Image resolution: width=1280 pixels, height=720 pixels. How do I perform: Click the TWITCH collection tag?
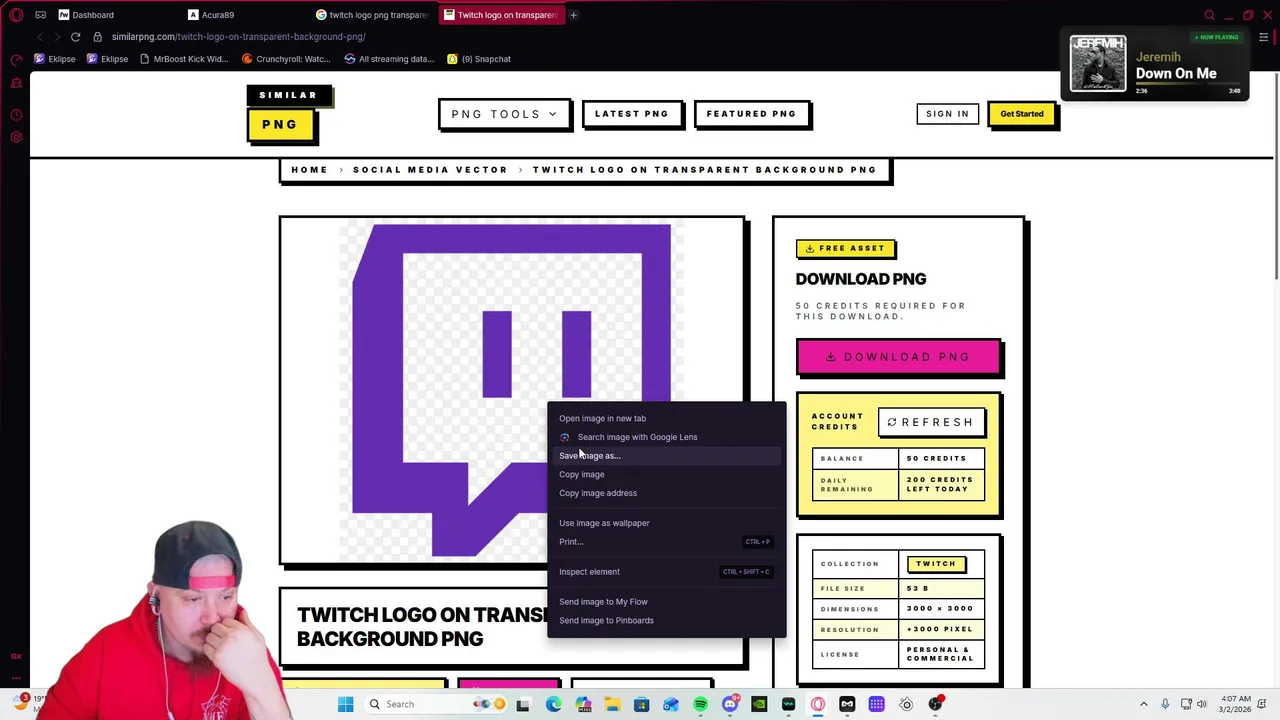(936, 564)
